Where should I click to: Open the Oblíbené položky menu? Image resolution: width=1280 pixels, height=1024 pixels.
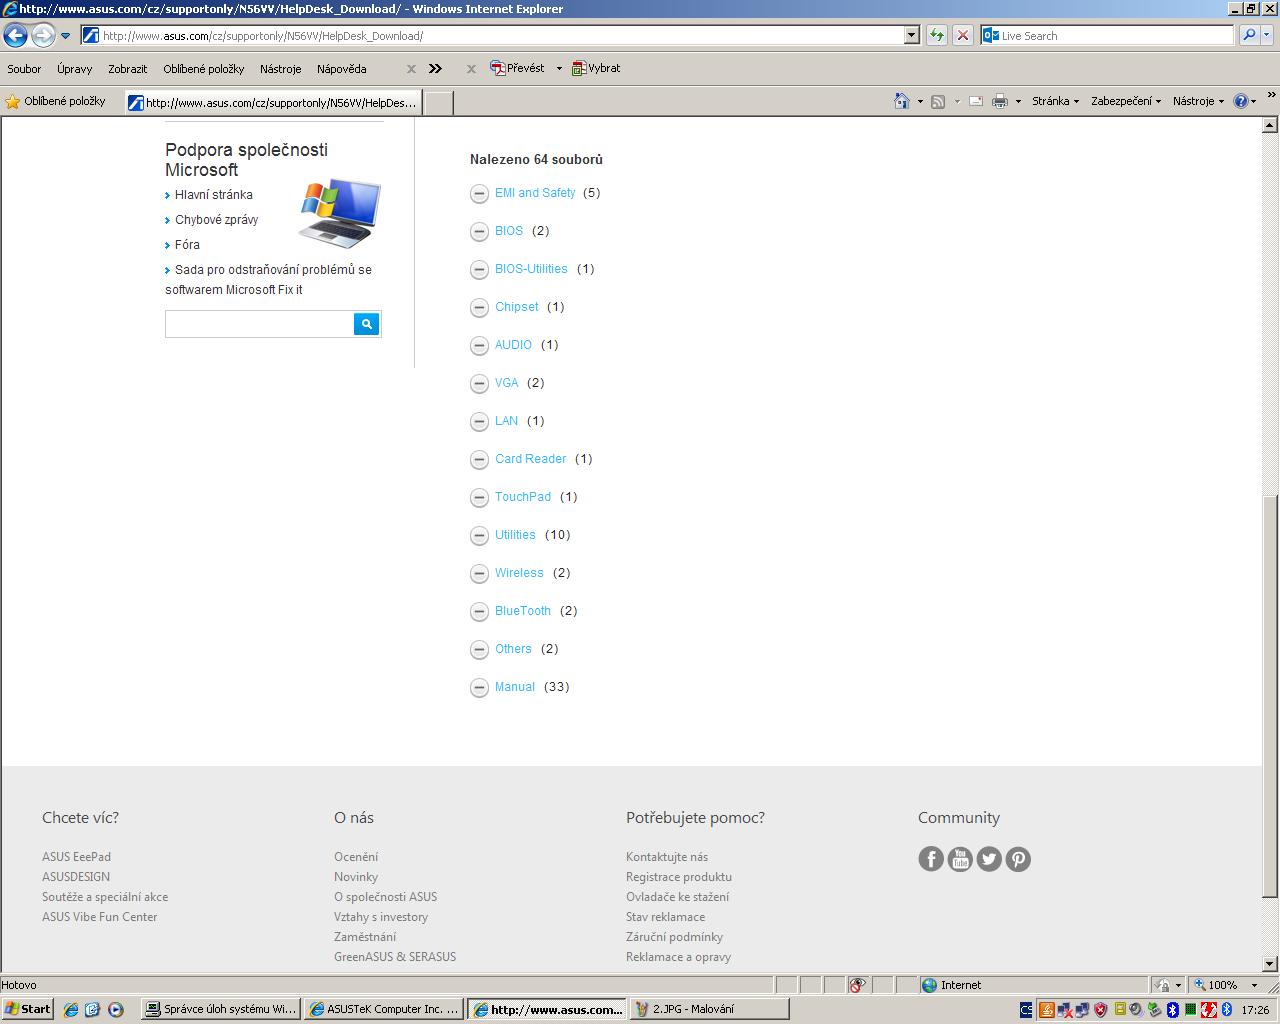tap(204, 69)
